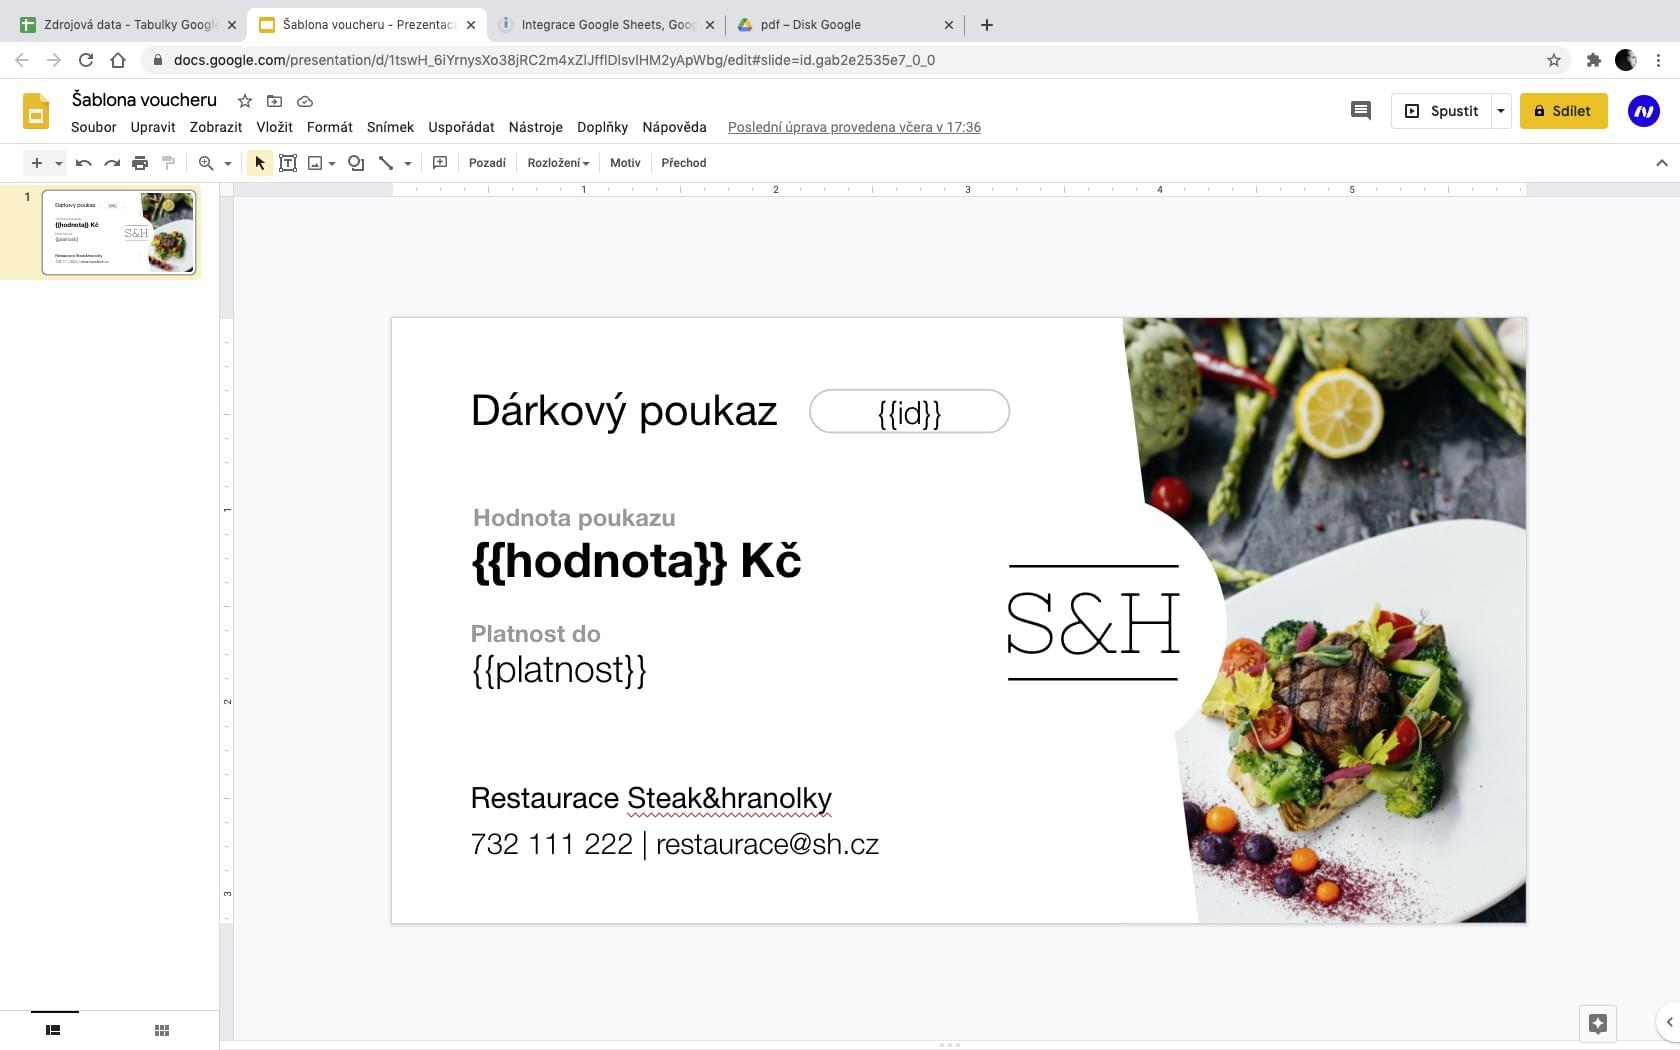Click the Spustit present button
This screenshot has height=1050, width=1680.
tap(1442, 111)
